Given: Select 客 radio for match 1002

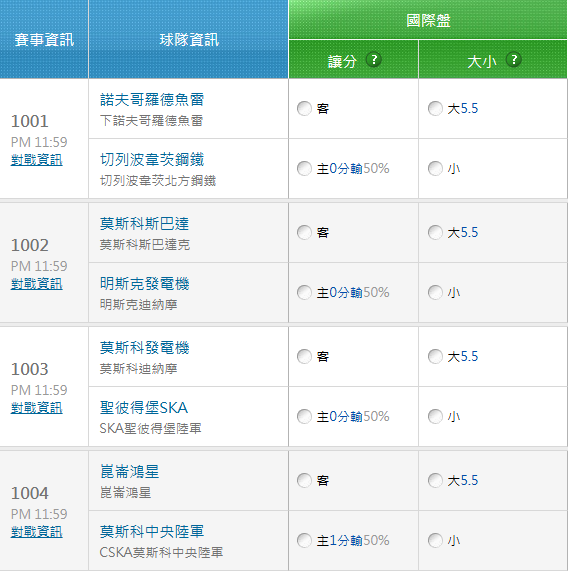Looking at the screenshot, I should [304, 232].
